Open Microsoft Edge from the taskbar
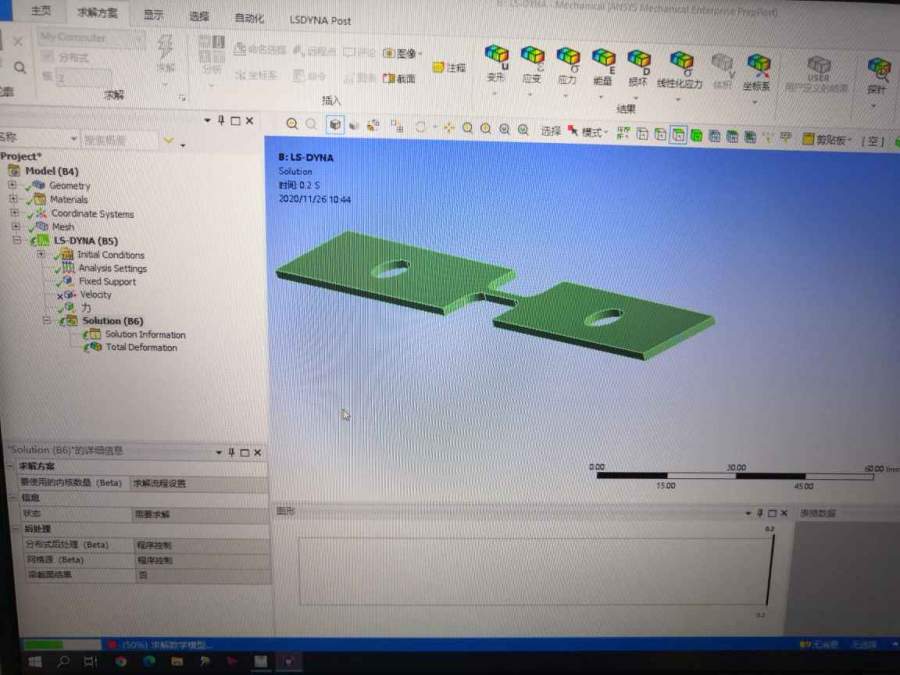900x675 pixels. pos(149,661)
